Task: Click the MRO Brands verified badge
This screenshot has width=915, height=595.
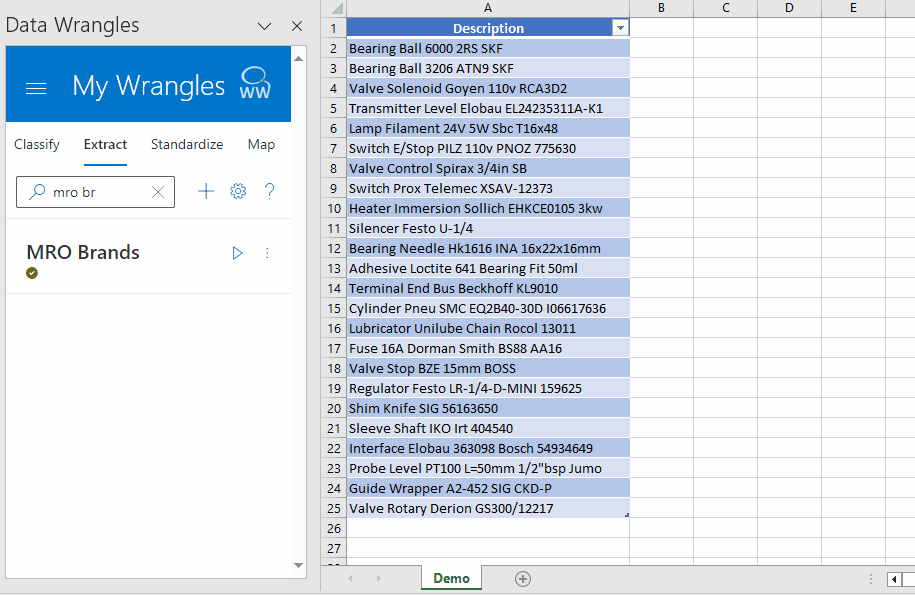Action: (x=32, y=273)
